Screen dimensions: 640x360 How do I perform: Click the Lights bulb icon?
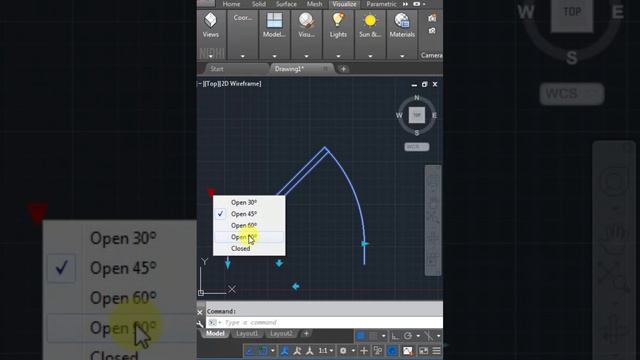coord(338,20)
